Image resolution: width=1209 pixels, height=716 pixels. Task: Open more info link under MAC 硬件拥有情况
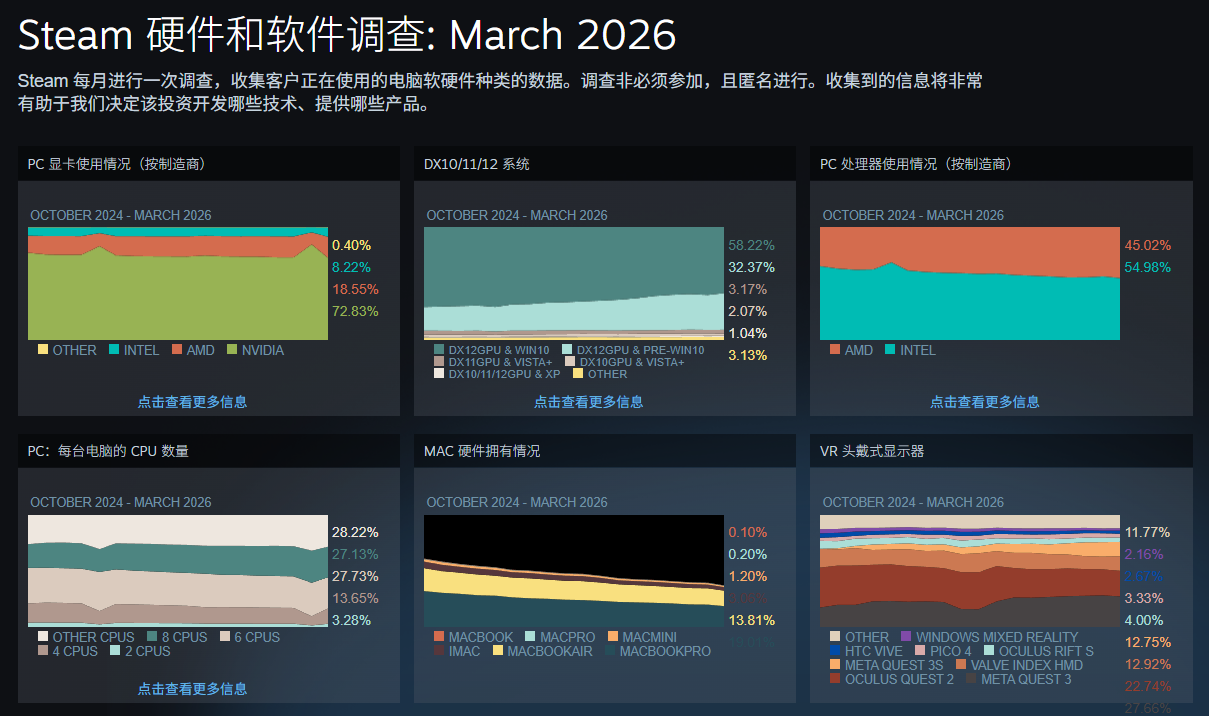pos(588,689)
